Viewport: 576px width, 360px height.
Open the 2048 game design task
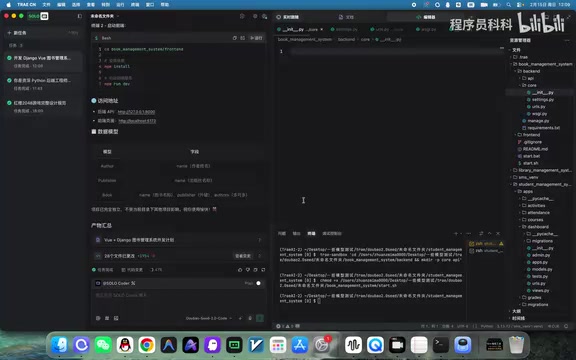point(42,106)
